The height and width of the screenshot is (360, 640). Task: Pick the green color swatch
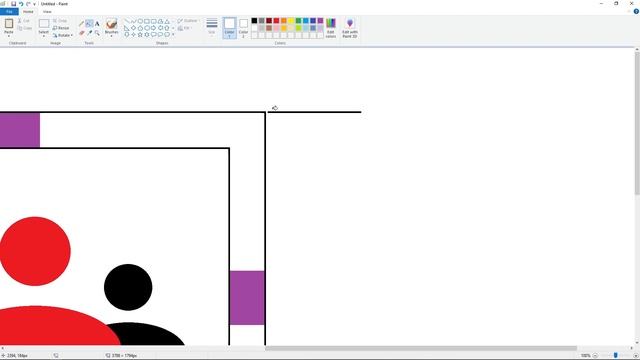click(298, 21)
